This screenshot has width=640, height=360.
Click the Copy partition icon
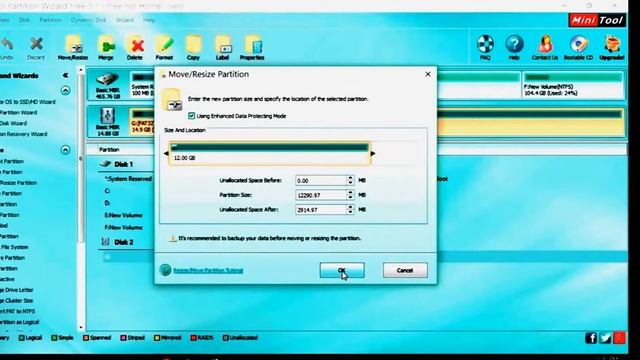[193, 44]
